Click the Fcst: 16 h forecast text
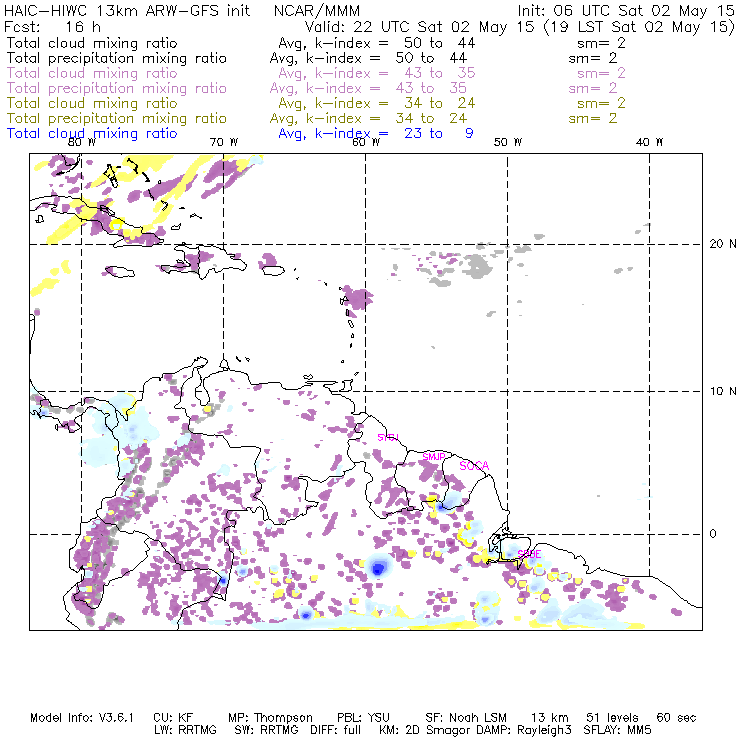 click(52, 27)
